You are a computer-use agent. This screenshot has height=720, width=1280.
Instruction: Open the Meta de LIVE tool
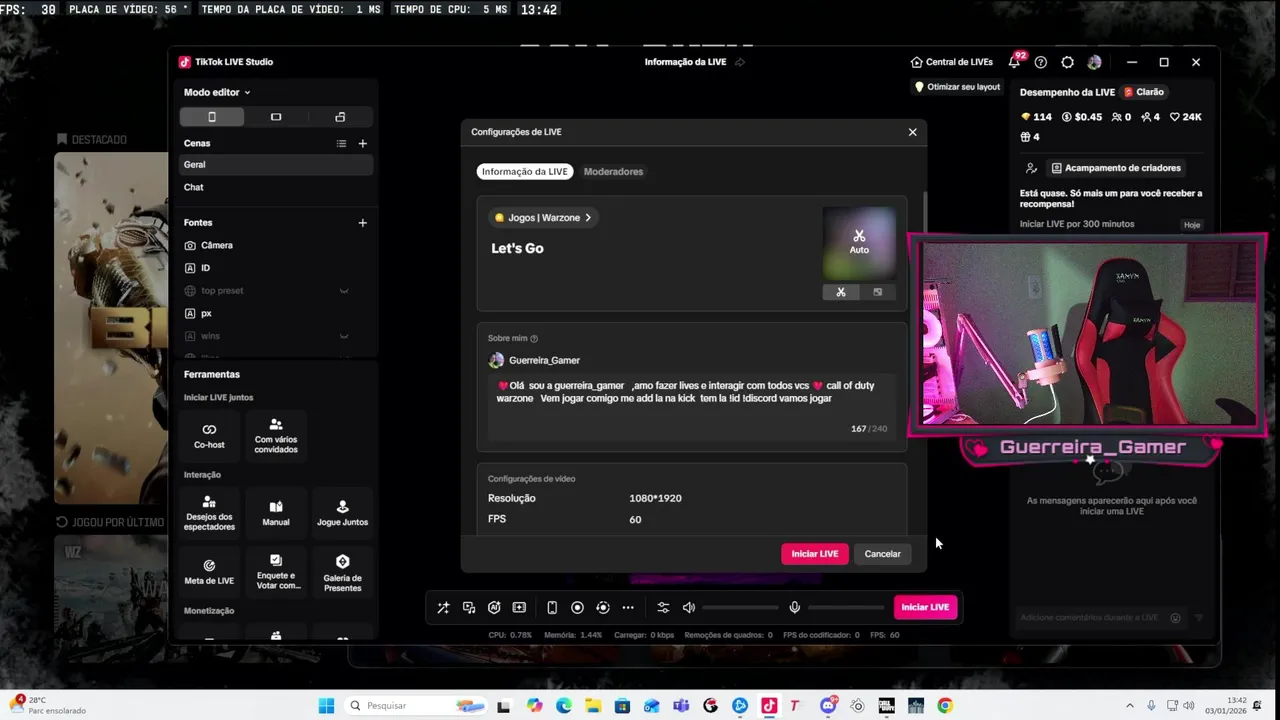(x=209, y=571)
